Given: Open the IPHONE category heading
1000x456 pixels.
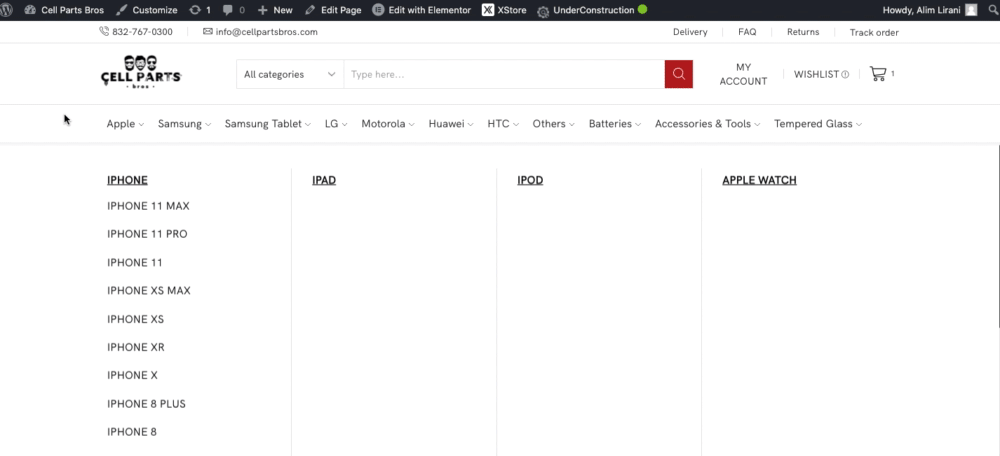Looking at the screenshot, I should [128, 180].
